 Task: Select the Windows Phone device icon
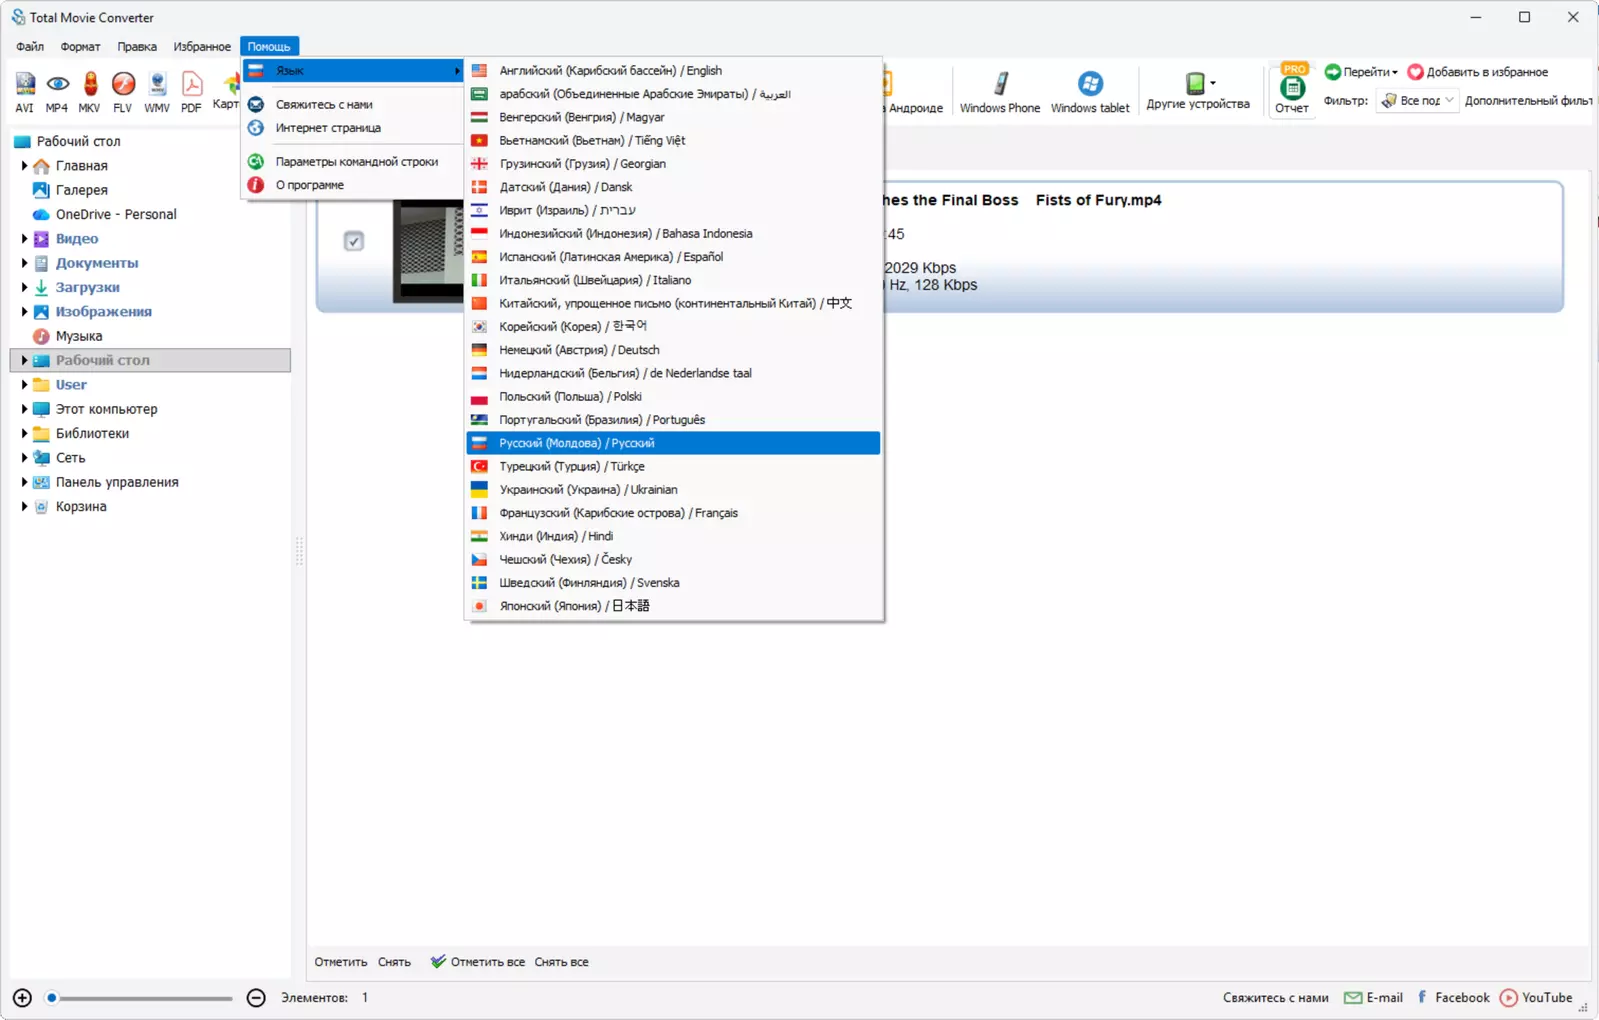[x=1000, y=91]
